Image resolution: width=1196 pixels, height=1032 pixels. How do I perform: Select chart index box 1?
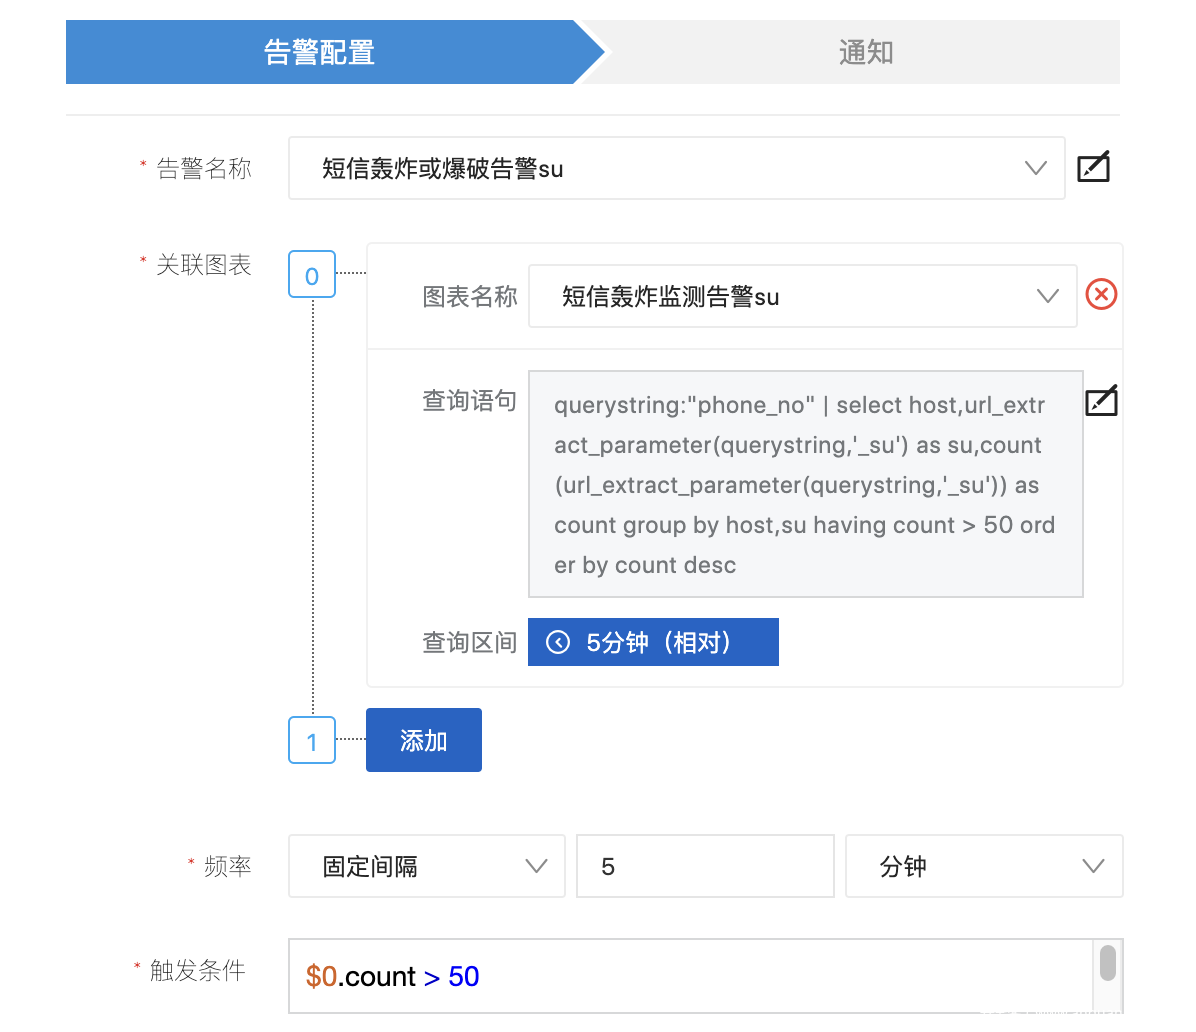click(x=312, y=741)
